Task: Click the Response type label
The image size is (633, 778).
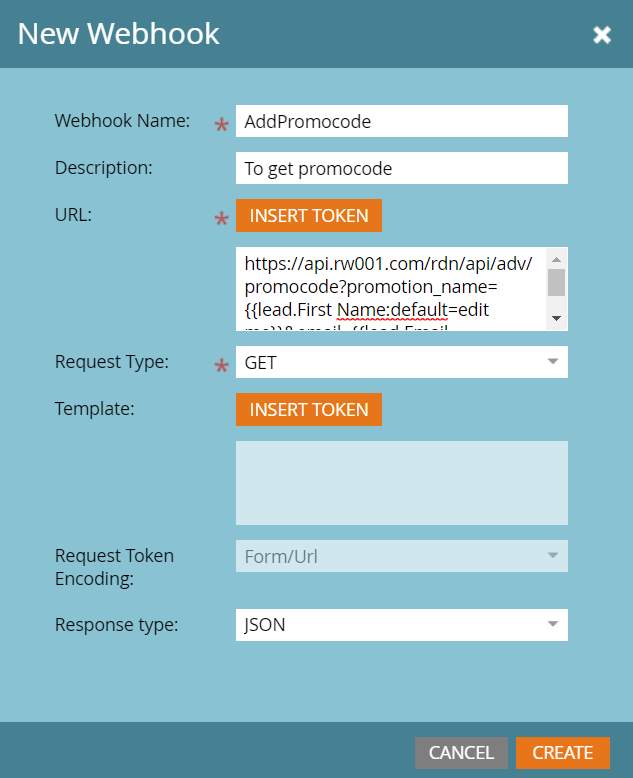Action: click(x=117, y=625)
